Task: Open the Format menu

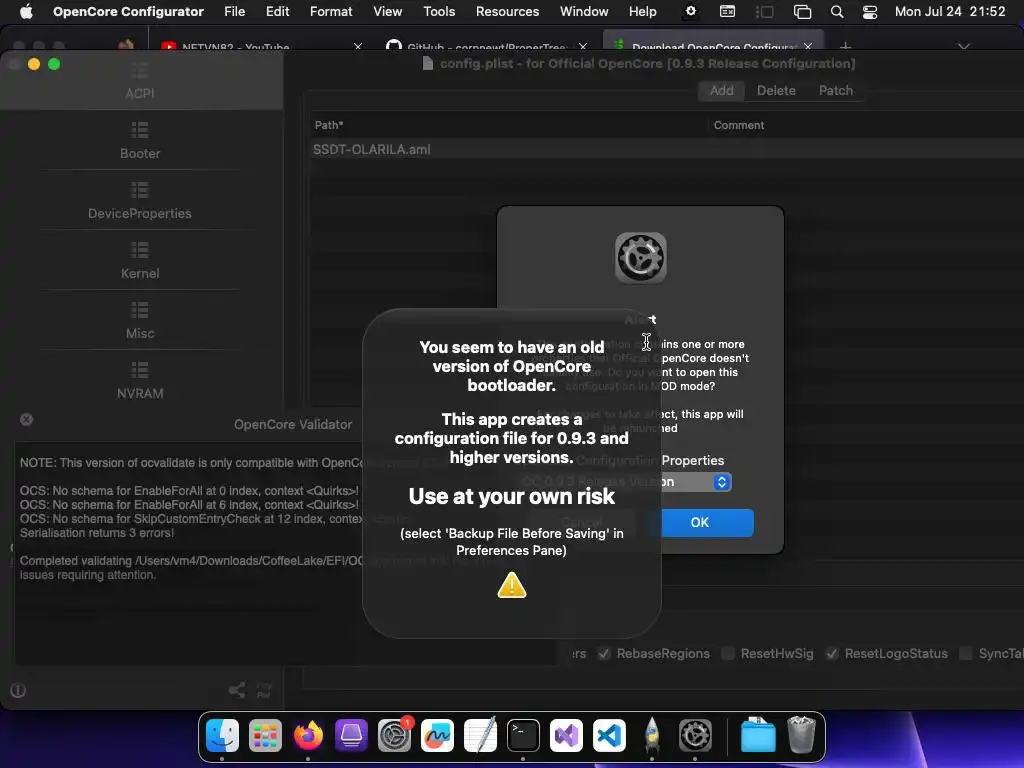Action: (x=331, y=11)
